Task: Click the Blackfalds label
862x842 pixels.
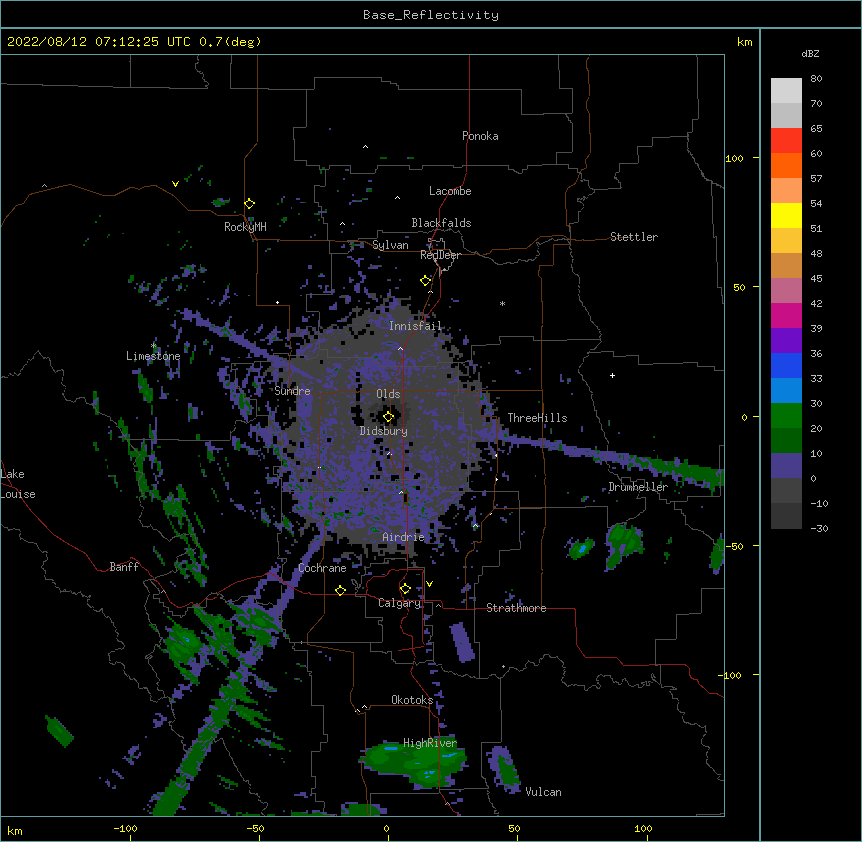Action: pyautogui.click(x=441, y=223)
